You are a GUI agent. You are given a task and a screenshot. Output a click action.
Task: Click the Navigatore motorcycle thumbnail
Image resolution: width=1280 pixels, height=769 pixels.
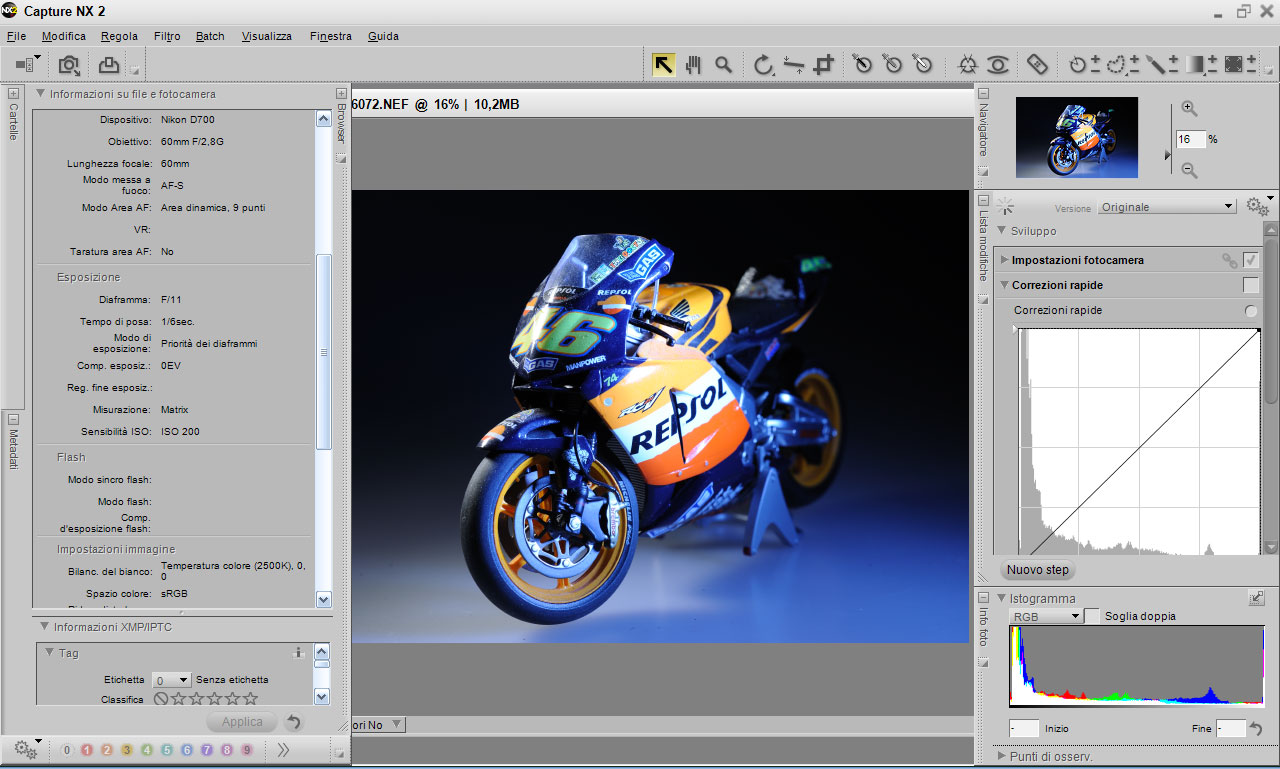(x=1077, y=138)
